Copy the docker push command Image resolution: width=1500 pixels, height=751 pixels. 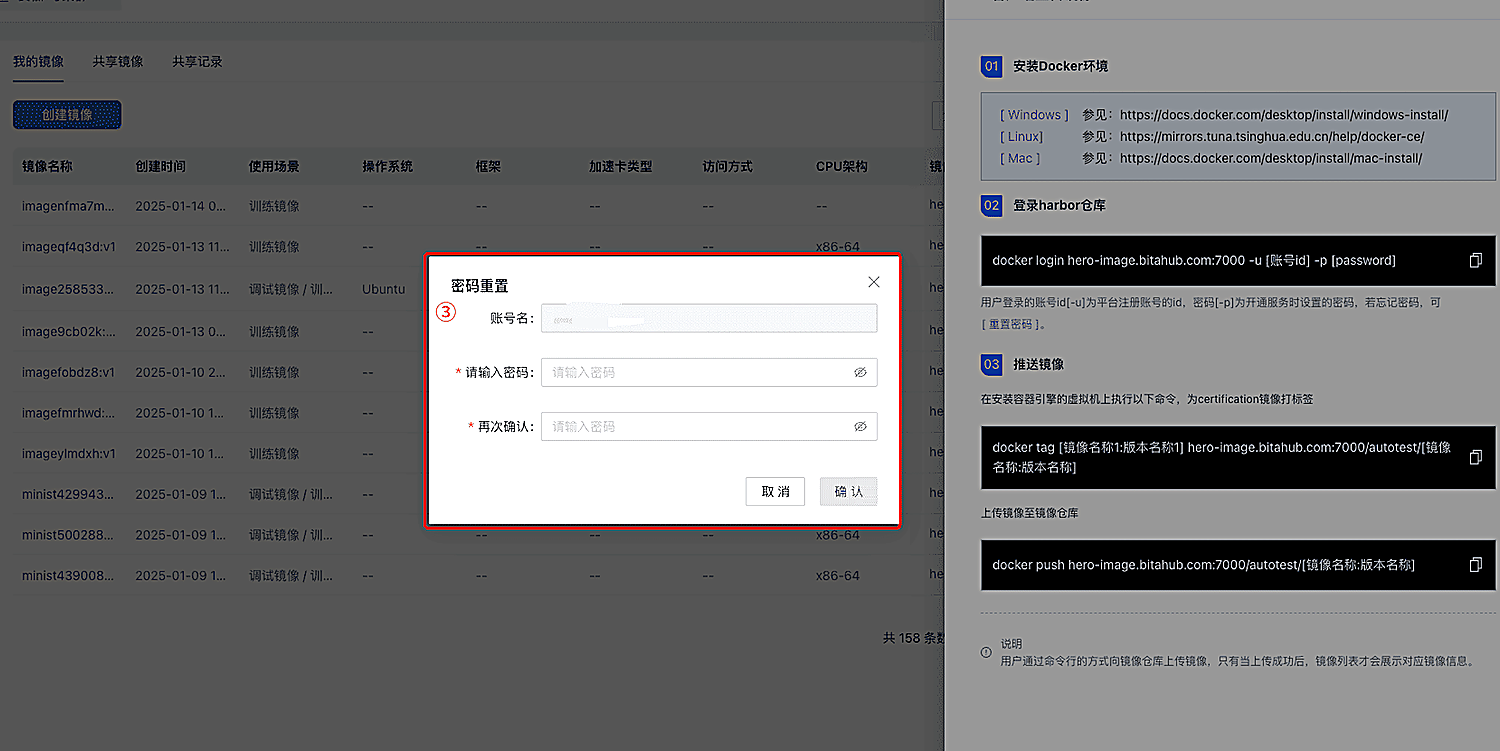(1475, 565)
